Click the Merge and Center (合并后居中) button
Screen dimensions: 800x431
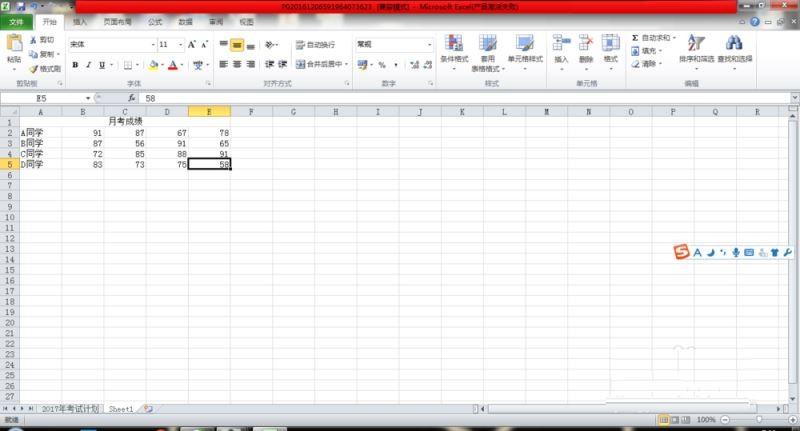[x=318, y=65]
